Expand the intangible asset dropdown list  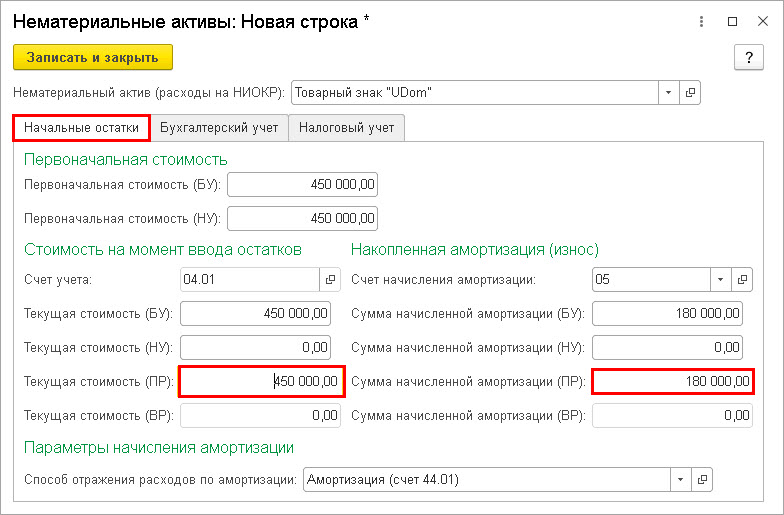point(668,92)
